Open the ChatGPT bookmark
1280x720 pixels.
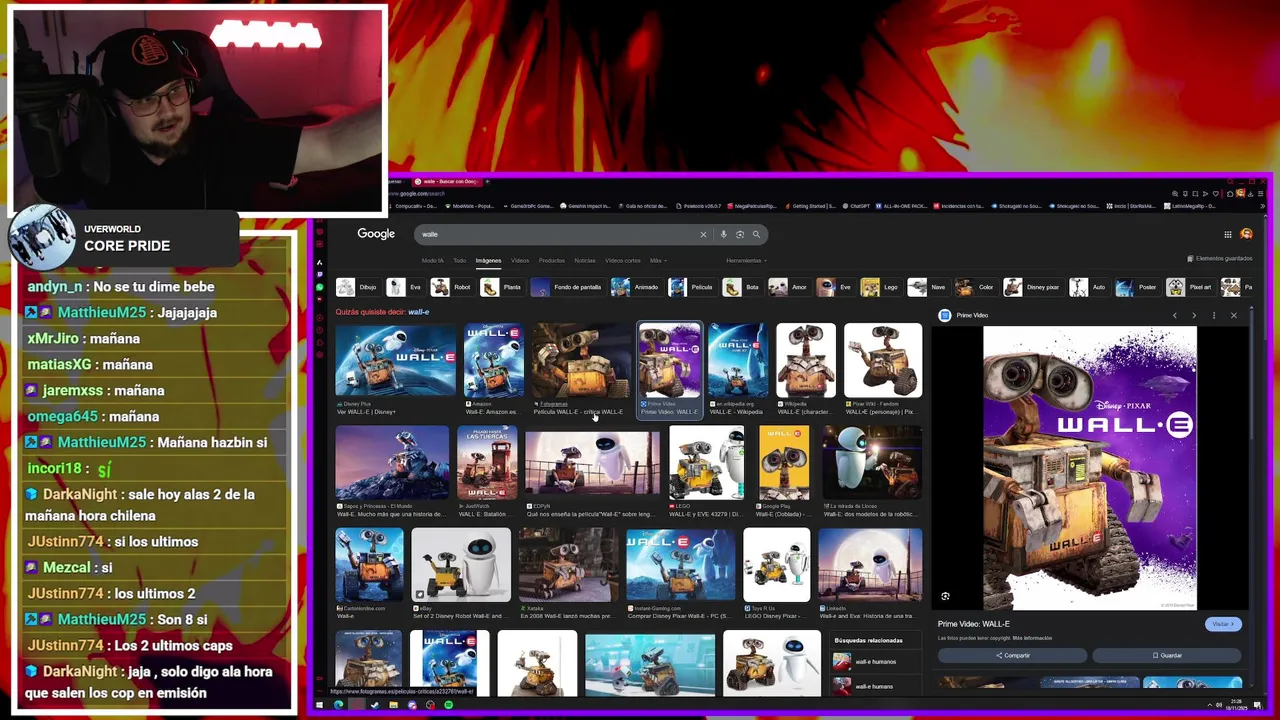(857, 206)
